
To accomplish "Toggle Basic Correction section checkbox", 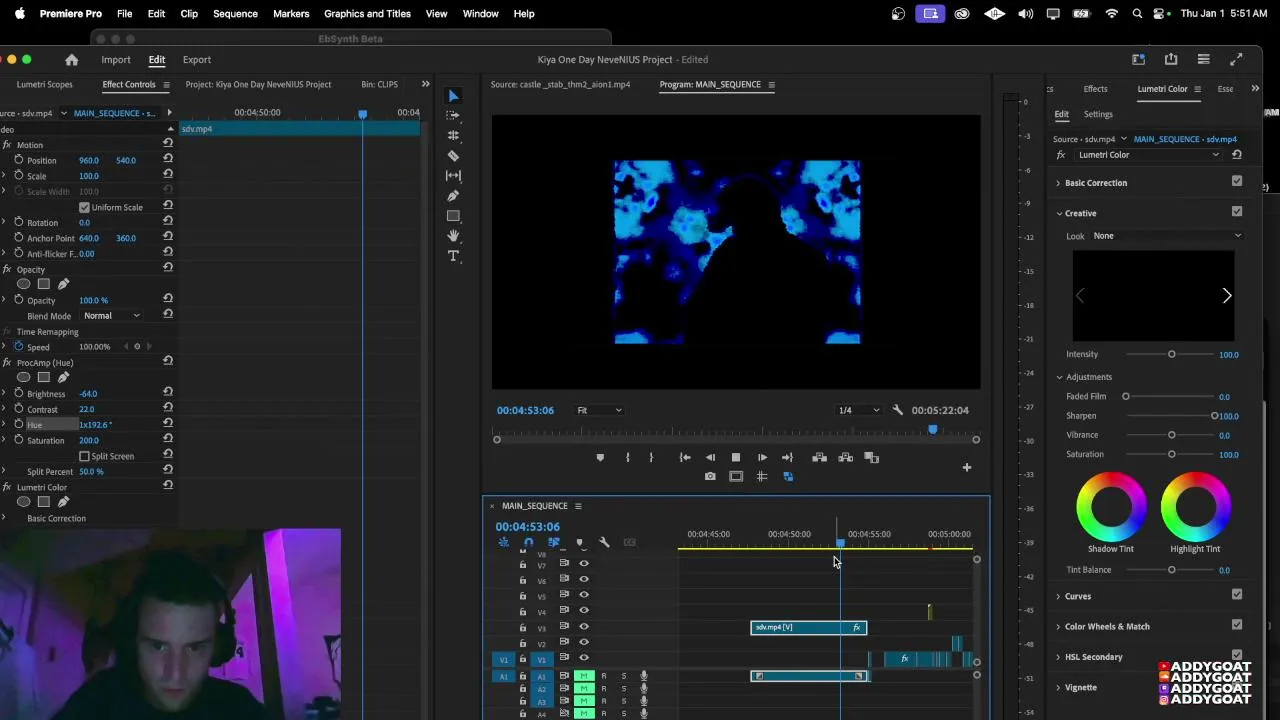I will coord(1237,182).
